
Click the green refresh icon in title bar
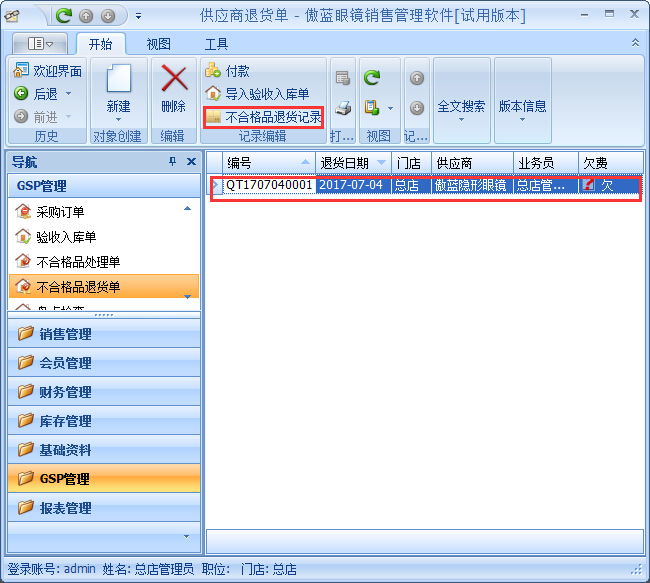click(64, 16)
